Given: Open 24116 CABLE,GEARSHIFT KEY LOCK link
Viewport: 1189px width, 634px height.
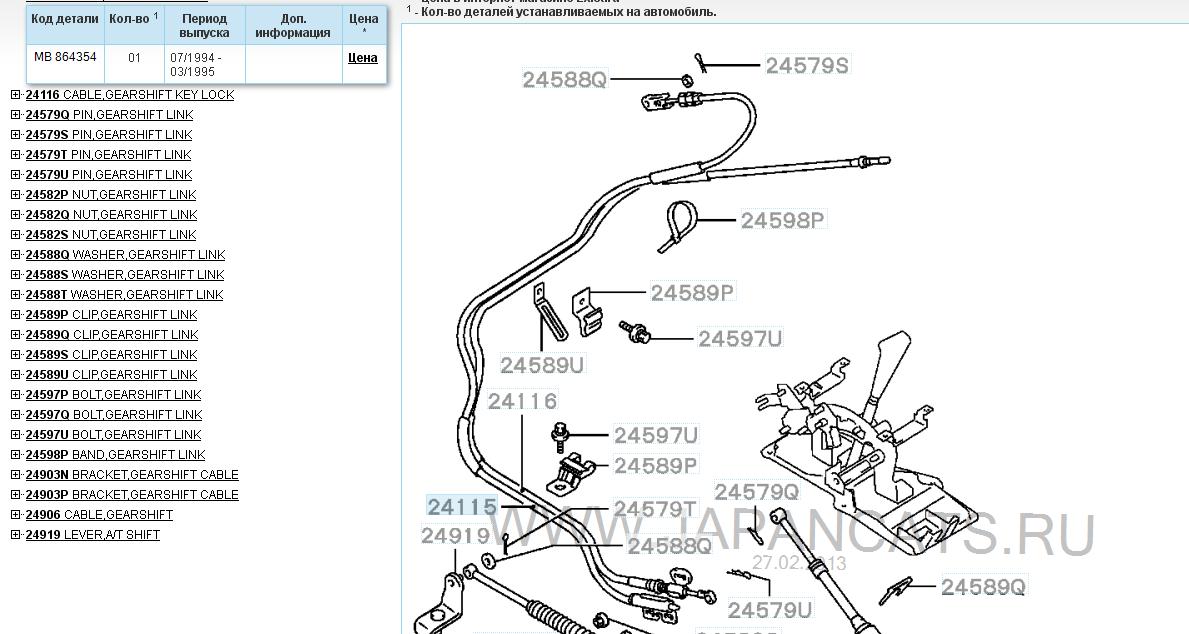Looking at the screenshot, I should coord(130,95).
